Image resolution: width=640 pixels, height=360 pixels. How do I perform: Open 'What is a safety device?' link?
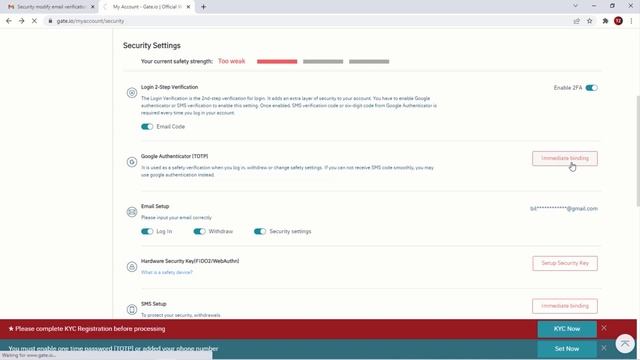coord(167,272)
